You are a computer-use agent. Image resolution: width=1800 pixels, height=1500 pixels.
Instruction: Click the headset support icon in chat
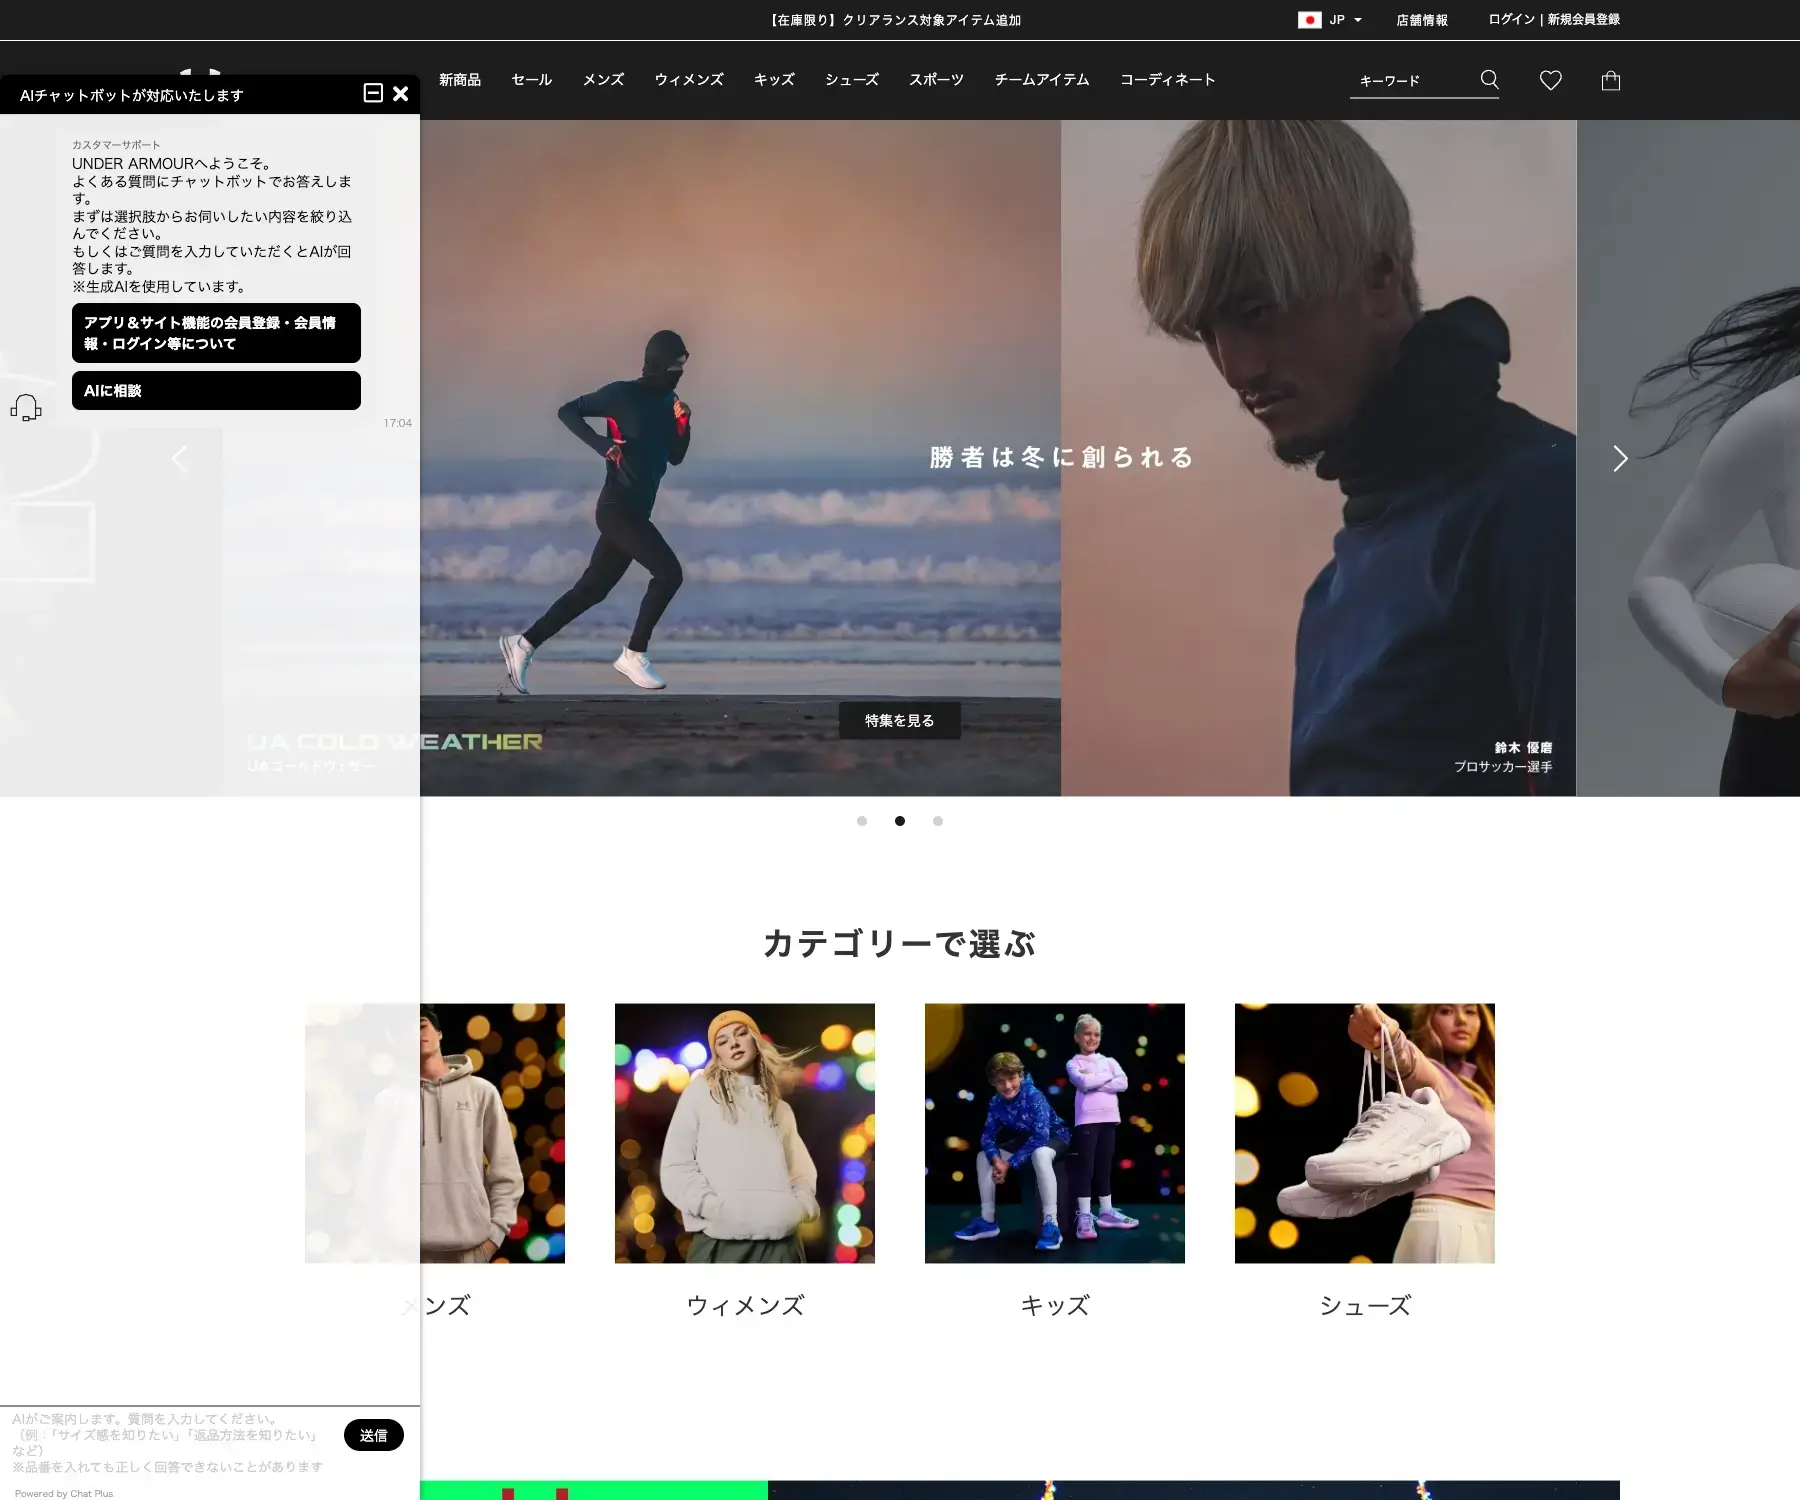27,408
